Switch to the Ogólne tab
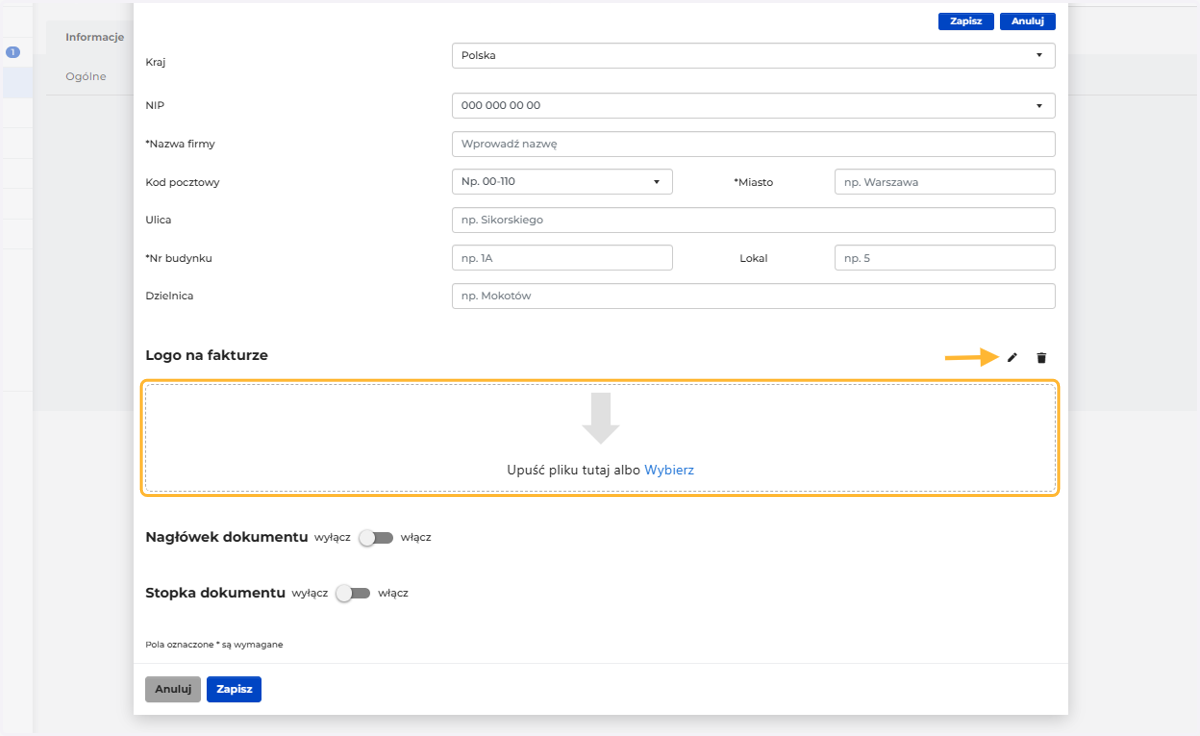1200x736 pixels. 86,76
